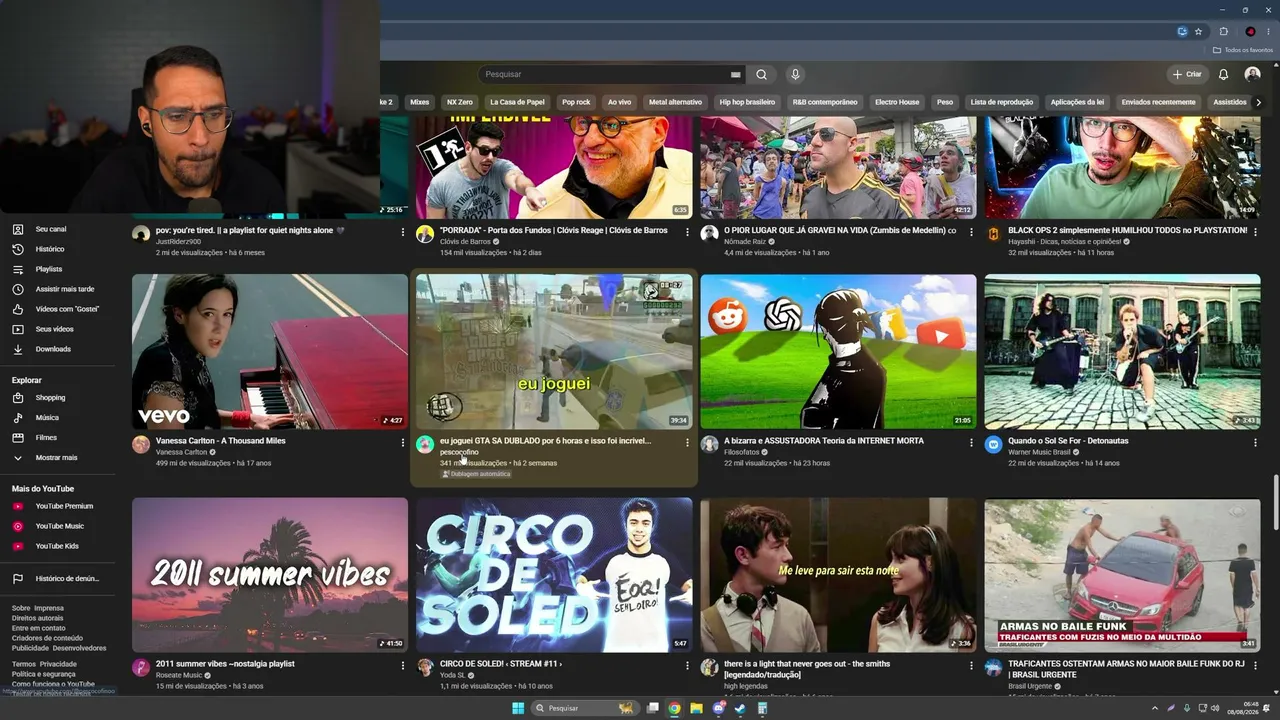
Task: Open the Windows Start menu
Action: tap(518, 708)
